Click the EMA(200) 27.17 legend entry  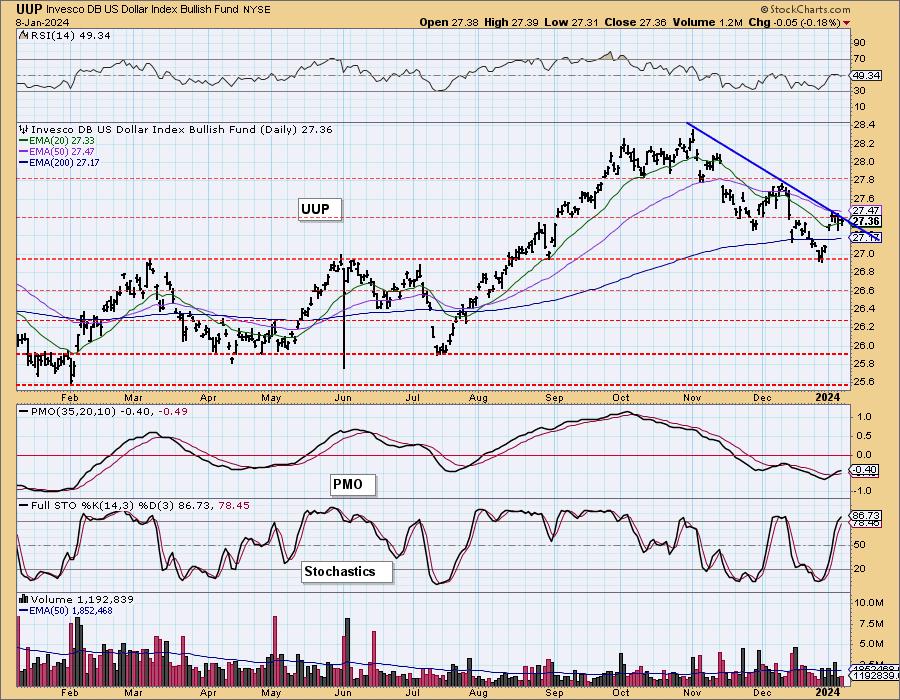(x=60, y=162)
